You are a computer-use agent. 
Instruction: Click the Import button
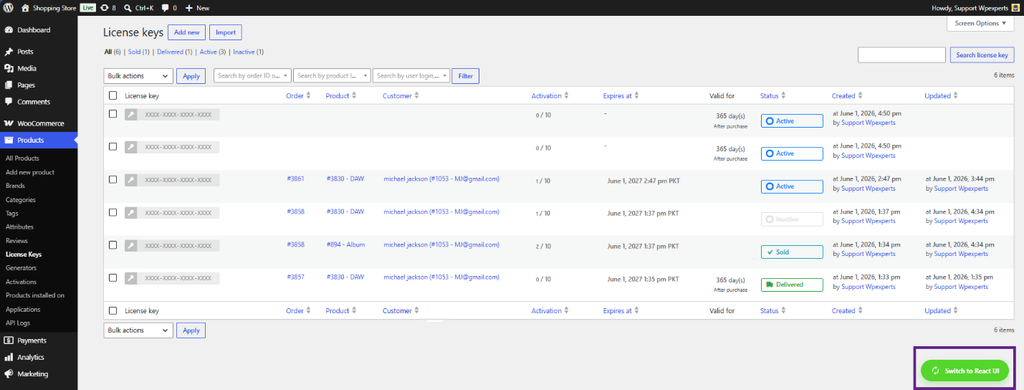coord(226,32)
